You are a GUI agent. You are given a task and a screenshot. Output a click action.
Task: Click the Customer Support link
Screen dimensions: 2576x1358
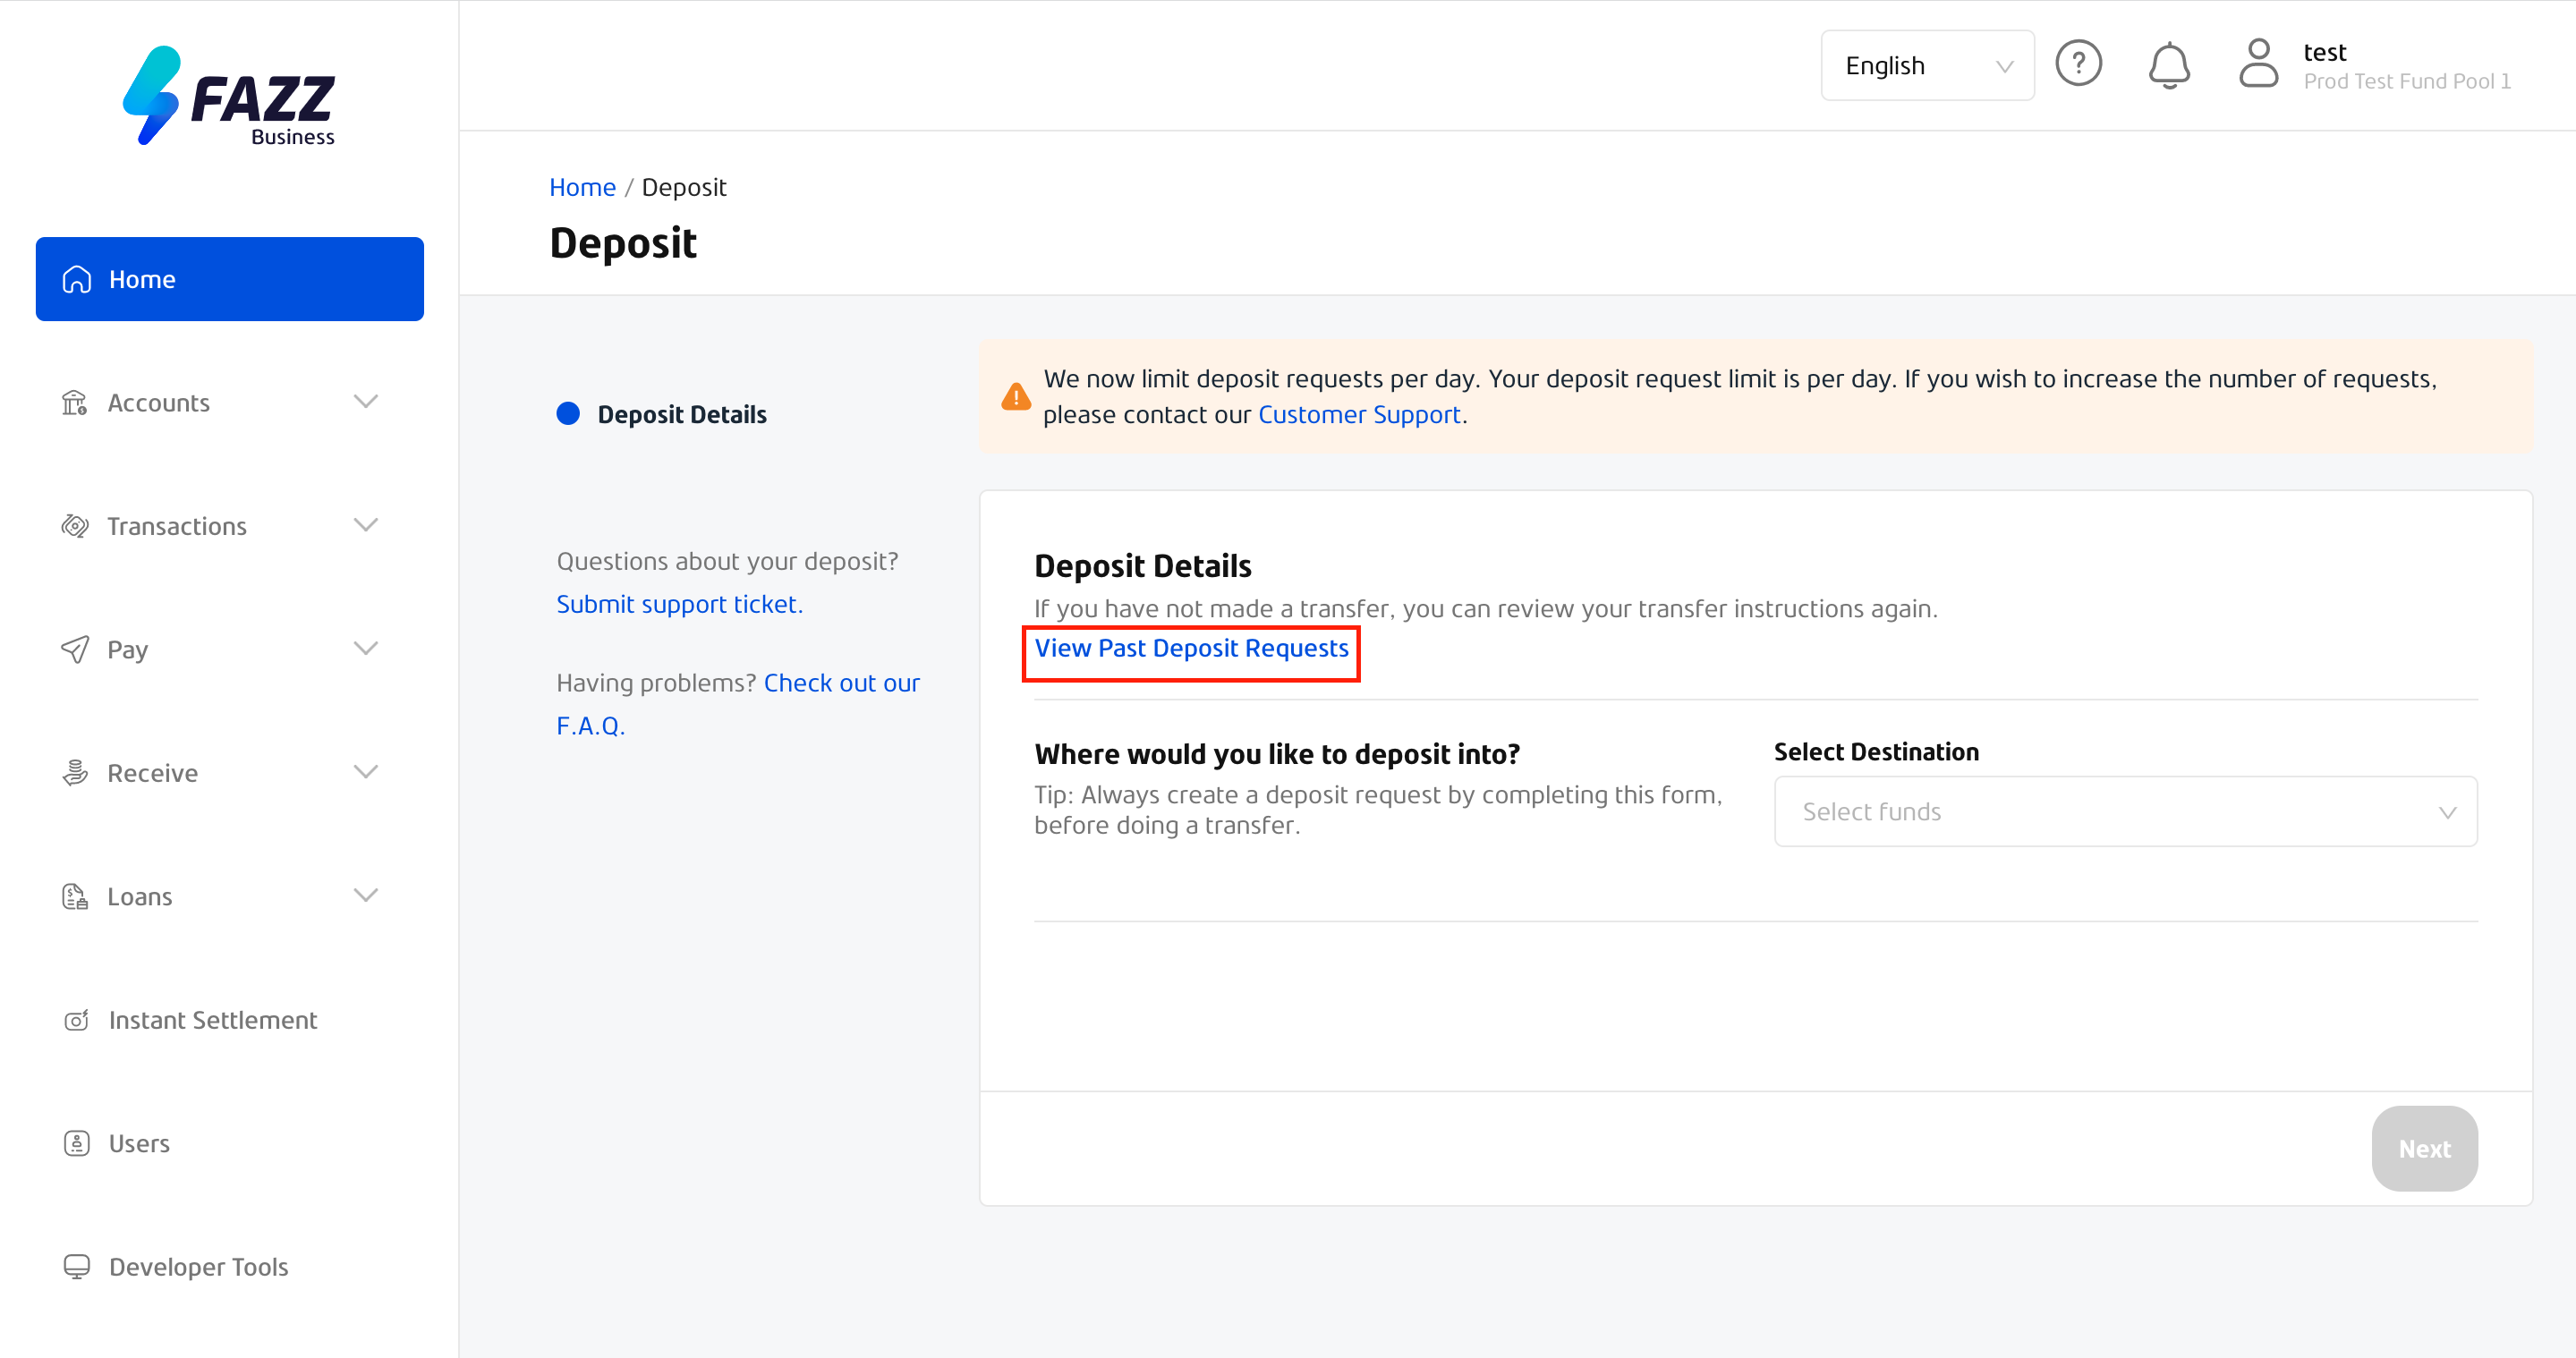pos(1359,414)
